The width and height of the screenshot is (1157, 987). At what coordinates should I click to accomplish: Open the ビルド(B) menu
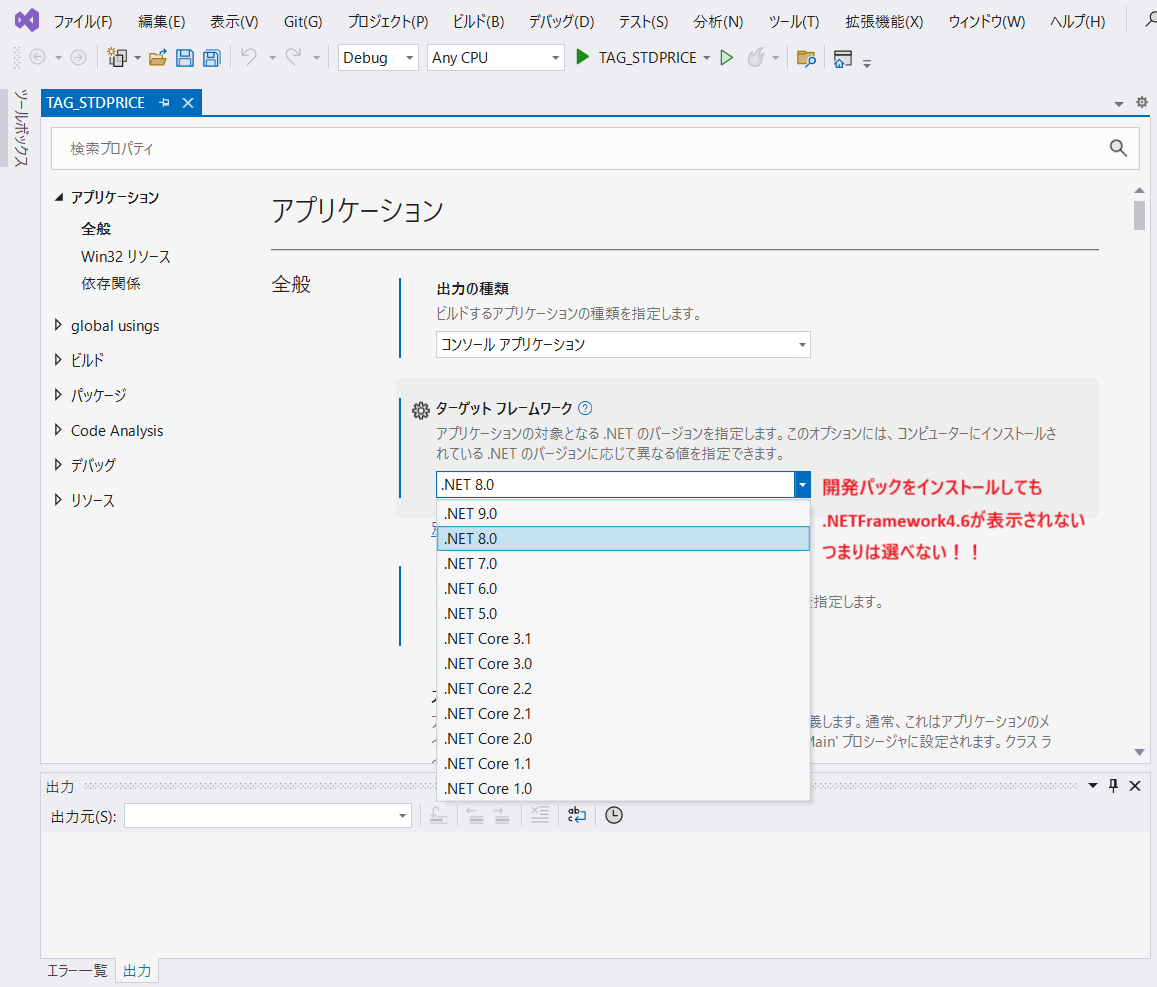tap(478, 22)
